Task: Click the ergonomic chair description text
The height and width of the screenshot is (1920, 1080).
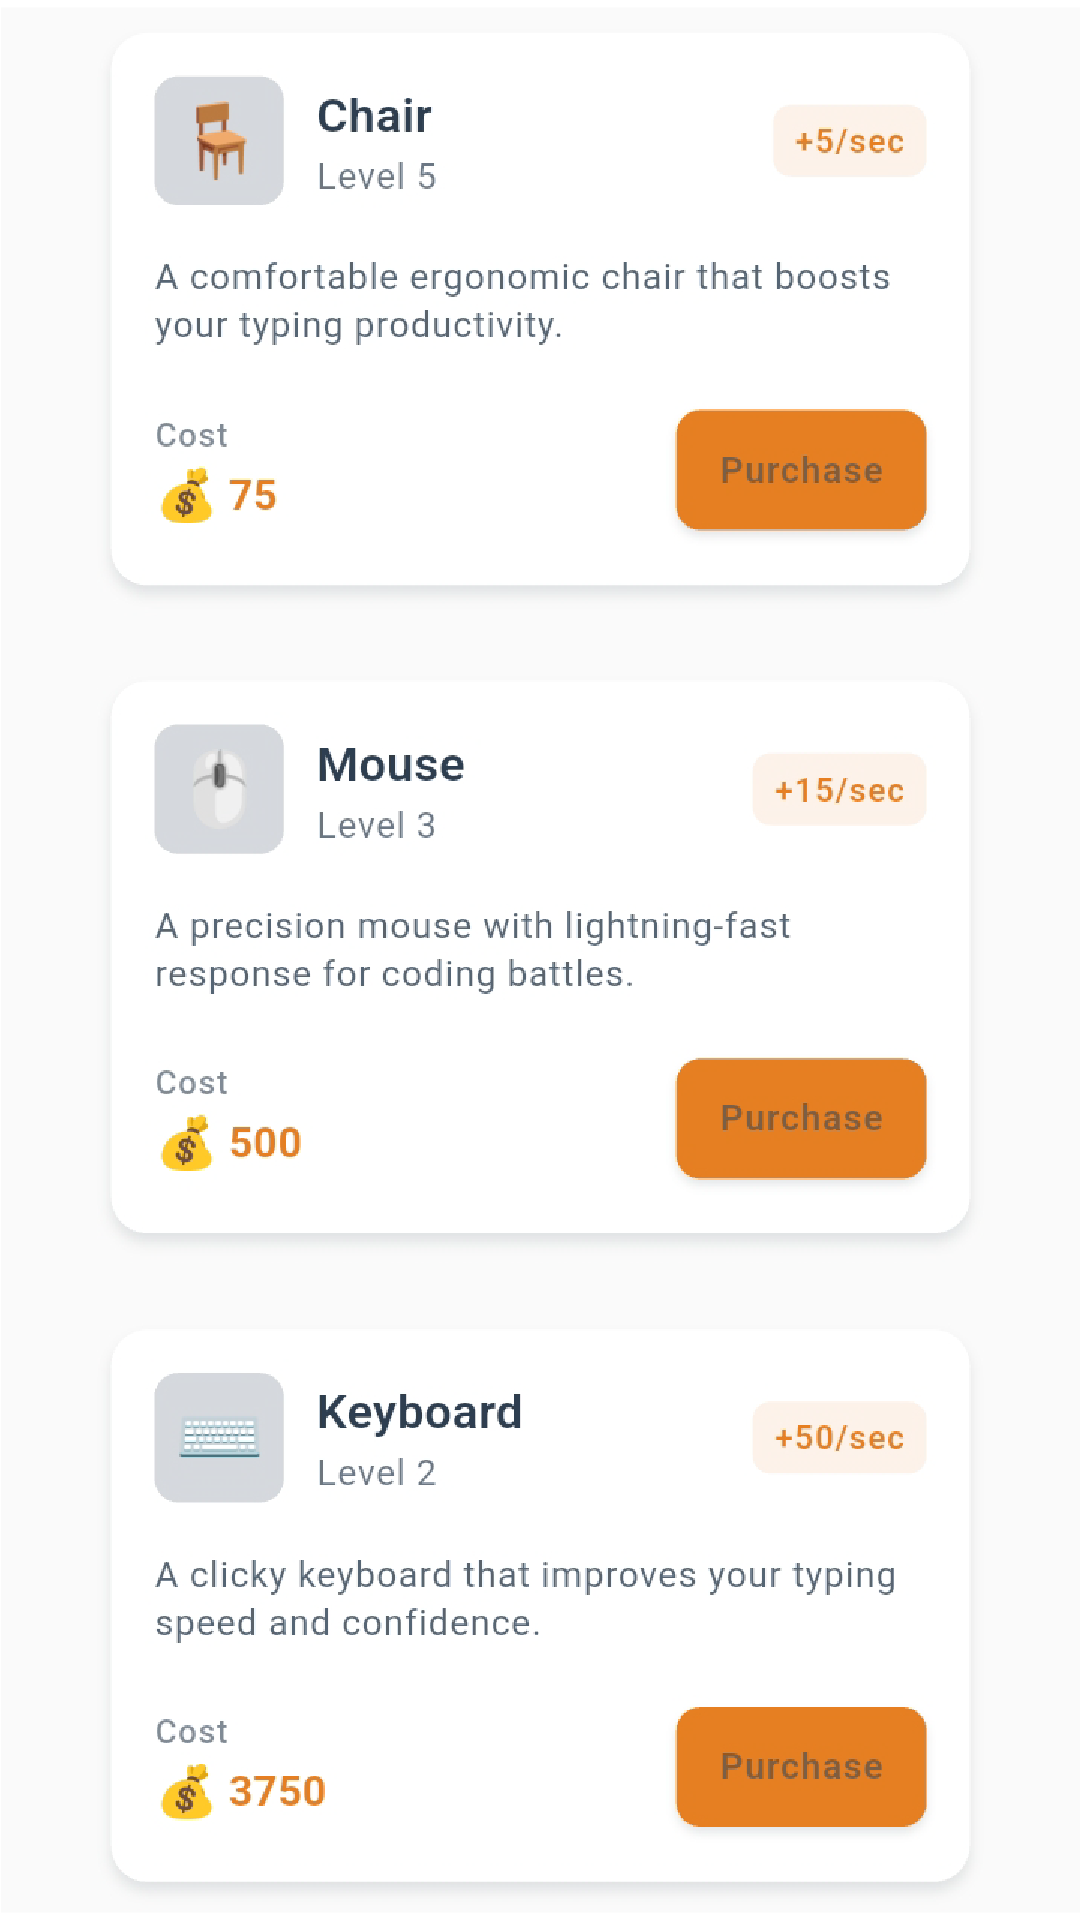Action: pos(522,301)
